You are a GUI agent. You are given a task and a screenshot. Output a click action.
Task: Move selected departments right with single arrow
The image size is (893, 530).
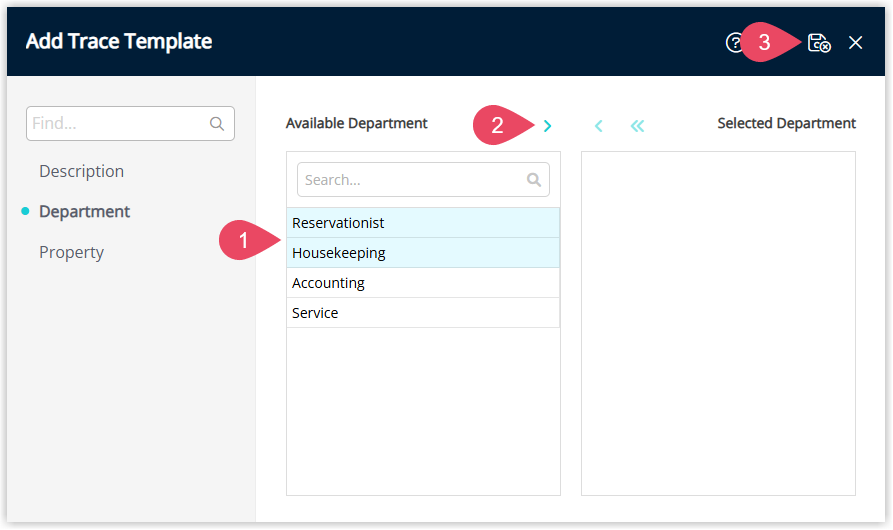(547, 126)
